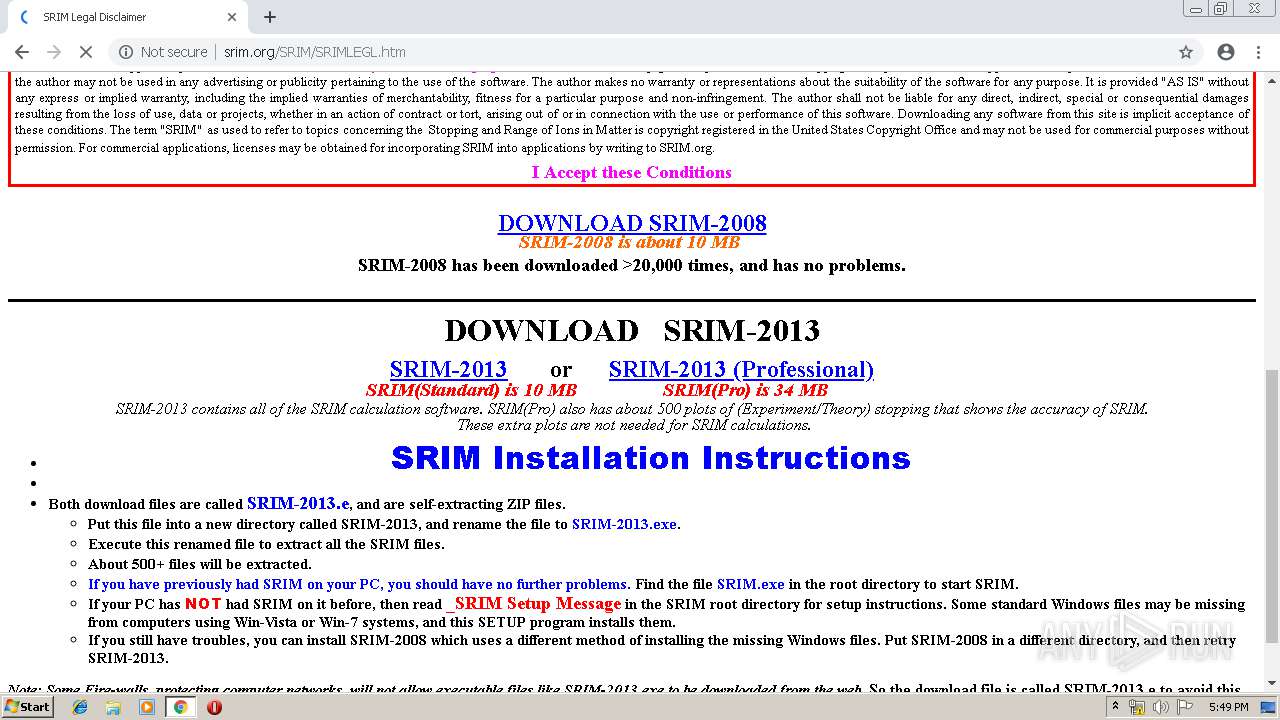Screen dimensions: 1280x720
Task: Click 'About 500+ files will be extracted' line
Action: click(x=200, y=564)
